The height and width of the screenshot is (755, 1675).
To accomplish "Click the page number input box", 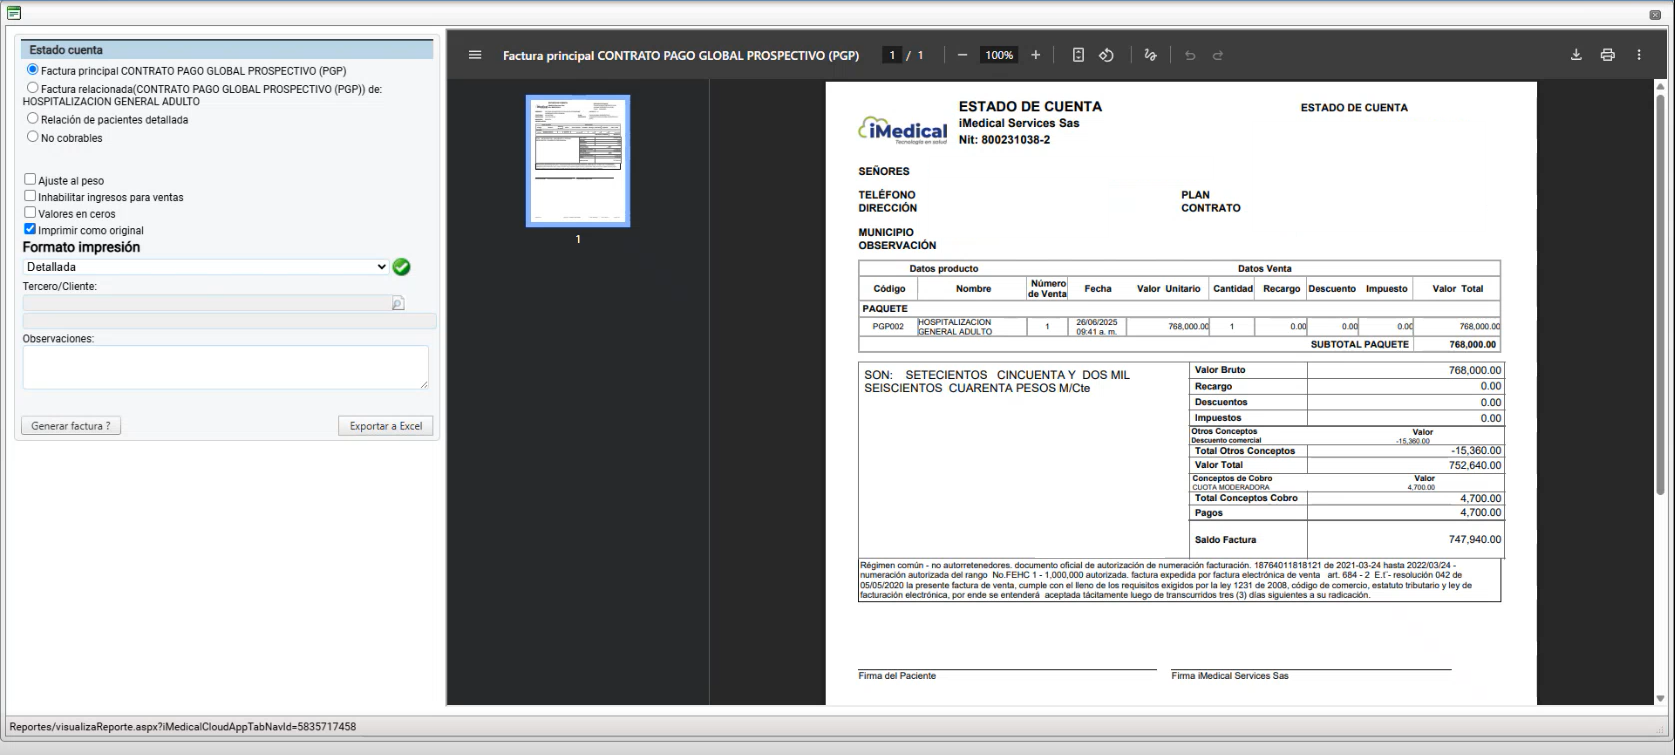I will (893, 55).
